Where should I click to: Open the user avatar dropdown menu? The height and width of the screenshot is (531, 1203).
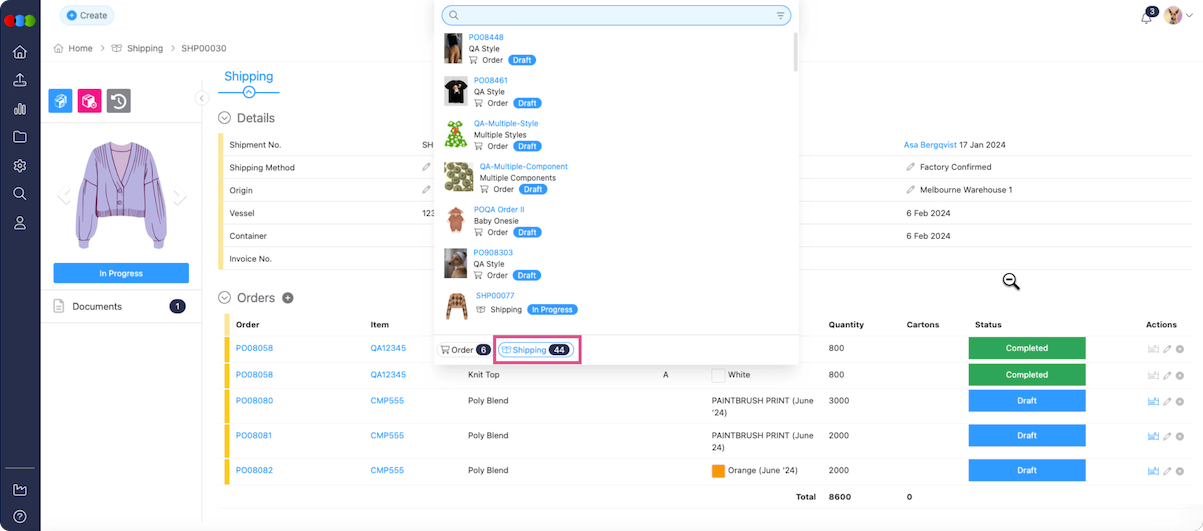pos(1178,17)
